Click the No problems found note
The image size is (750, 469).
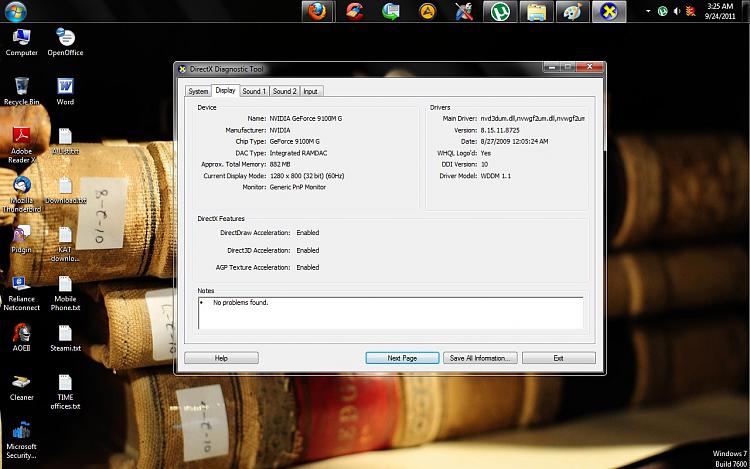coord(241,303)
